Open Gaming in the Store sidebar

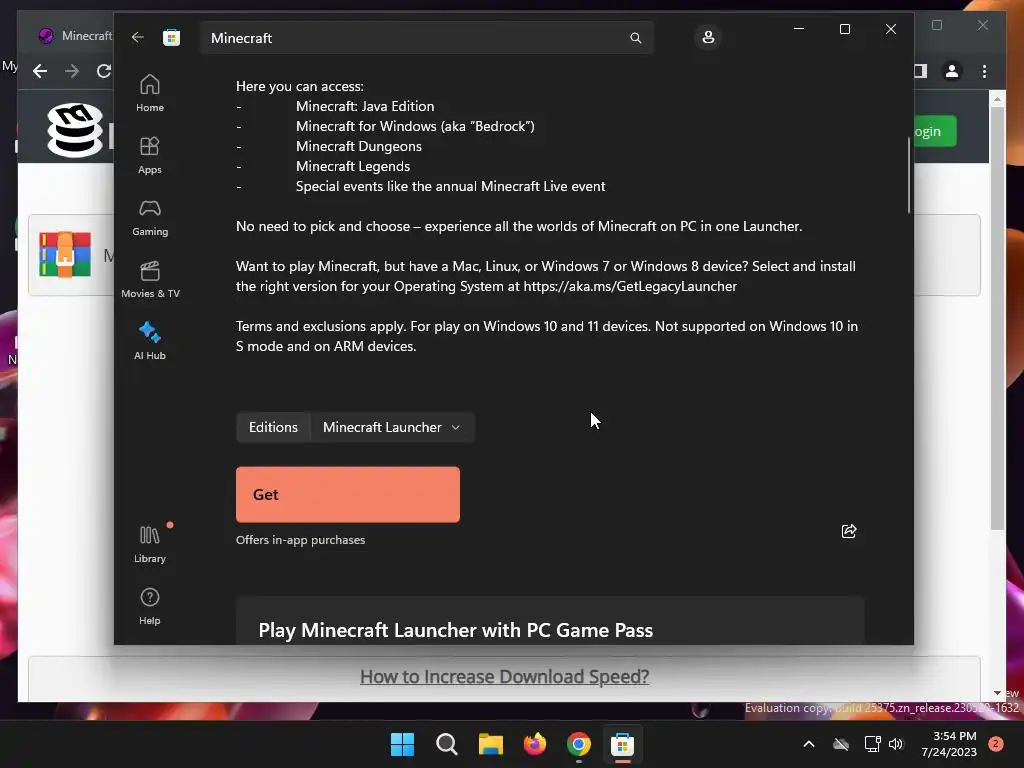pos(150,217)
